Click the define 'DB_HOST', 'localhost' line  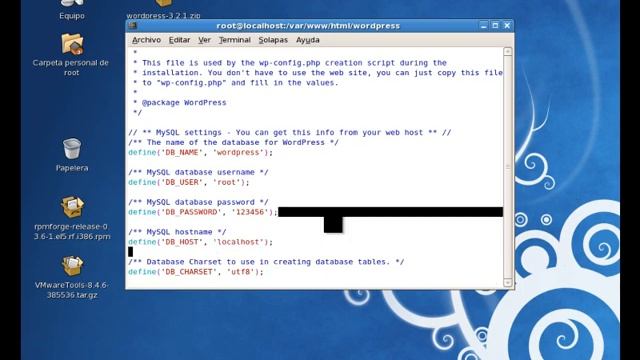tap(200, 242)
